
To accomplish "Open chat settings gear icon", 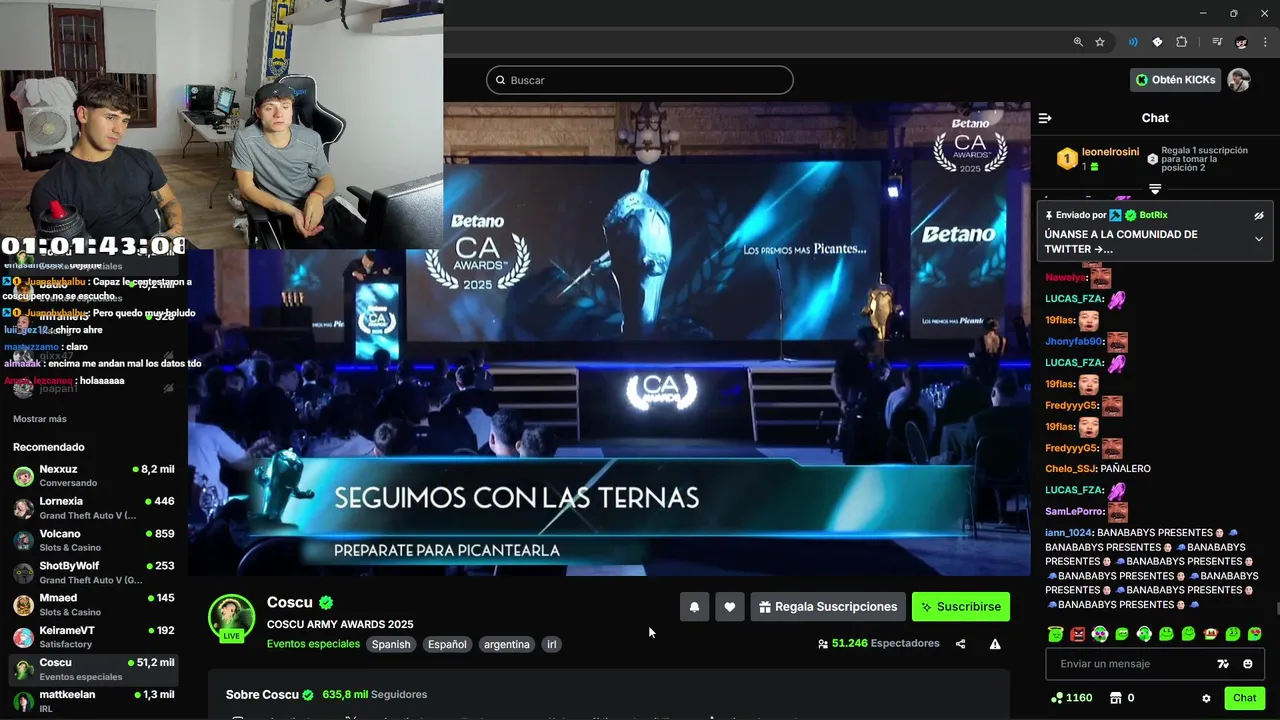I will coord(1206,698).
